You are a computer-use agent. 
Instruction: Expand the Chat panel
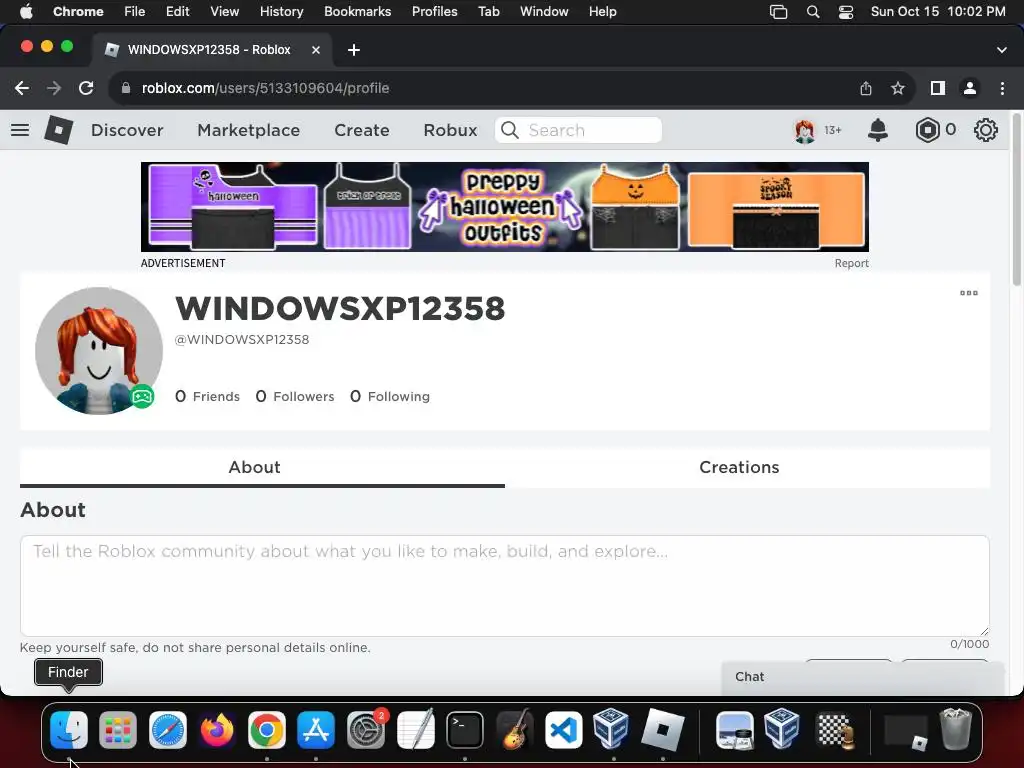[x=862, y=677]
